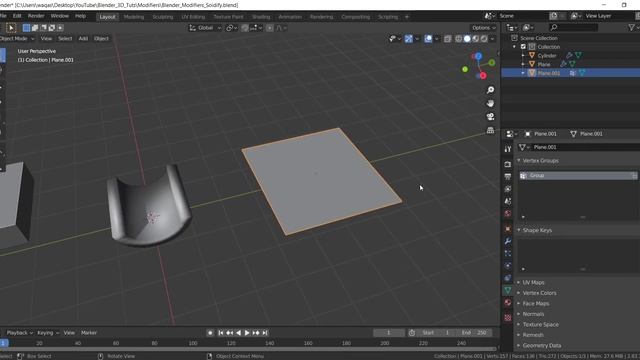
Task: Switch perspective/orthographic grid gizmo icon
Action: [x=490, y=130]
